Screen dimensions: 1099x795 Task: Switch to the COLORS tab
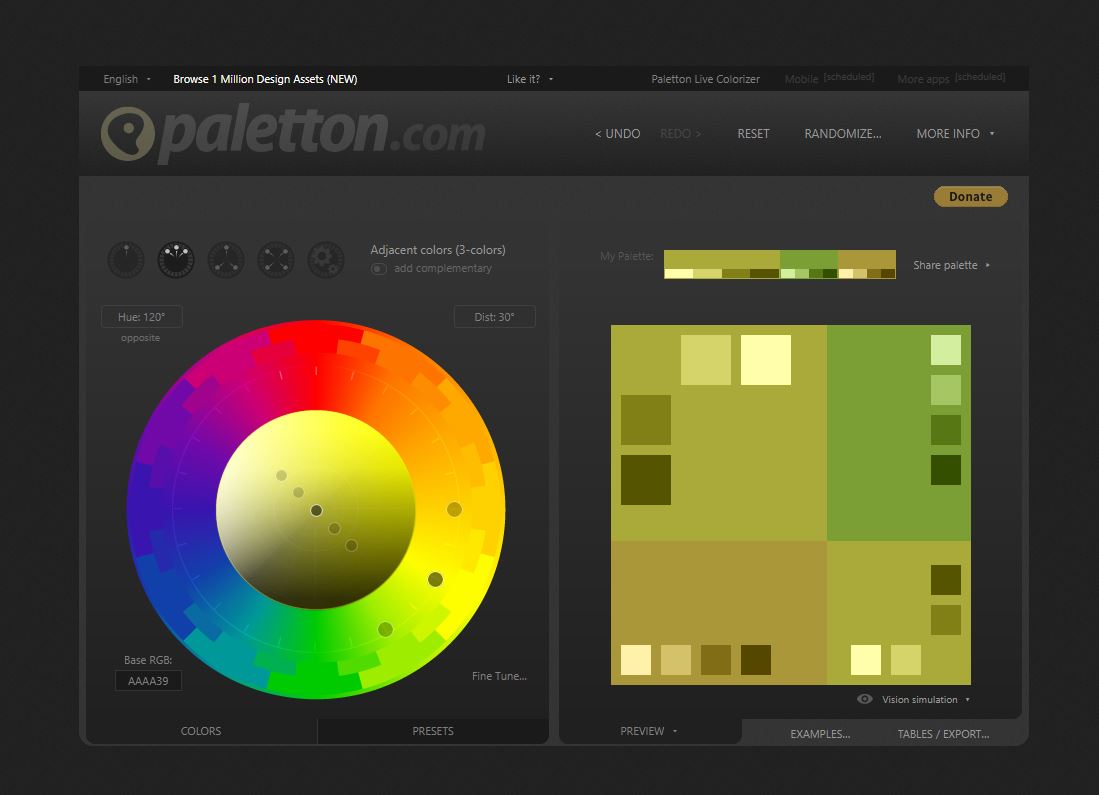pos(201,731)
